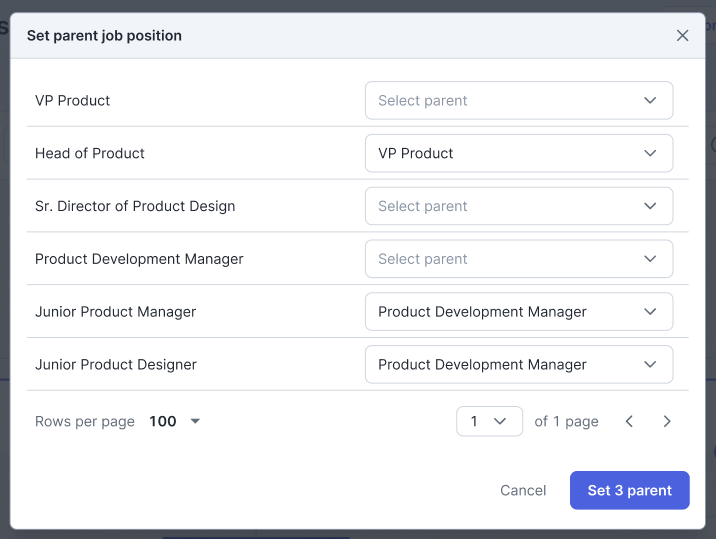This screenshot has height=539, width=716.
Task: Click the Head of Product row label
Action: [x=90, y=154]
